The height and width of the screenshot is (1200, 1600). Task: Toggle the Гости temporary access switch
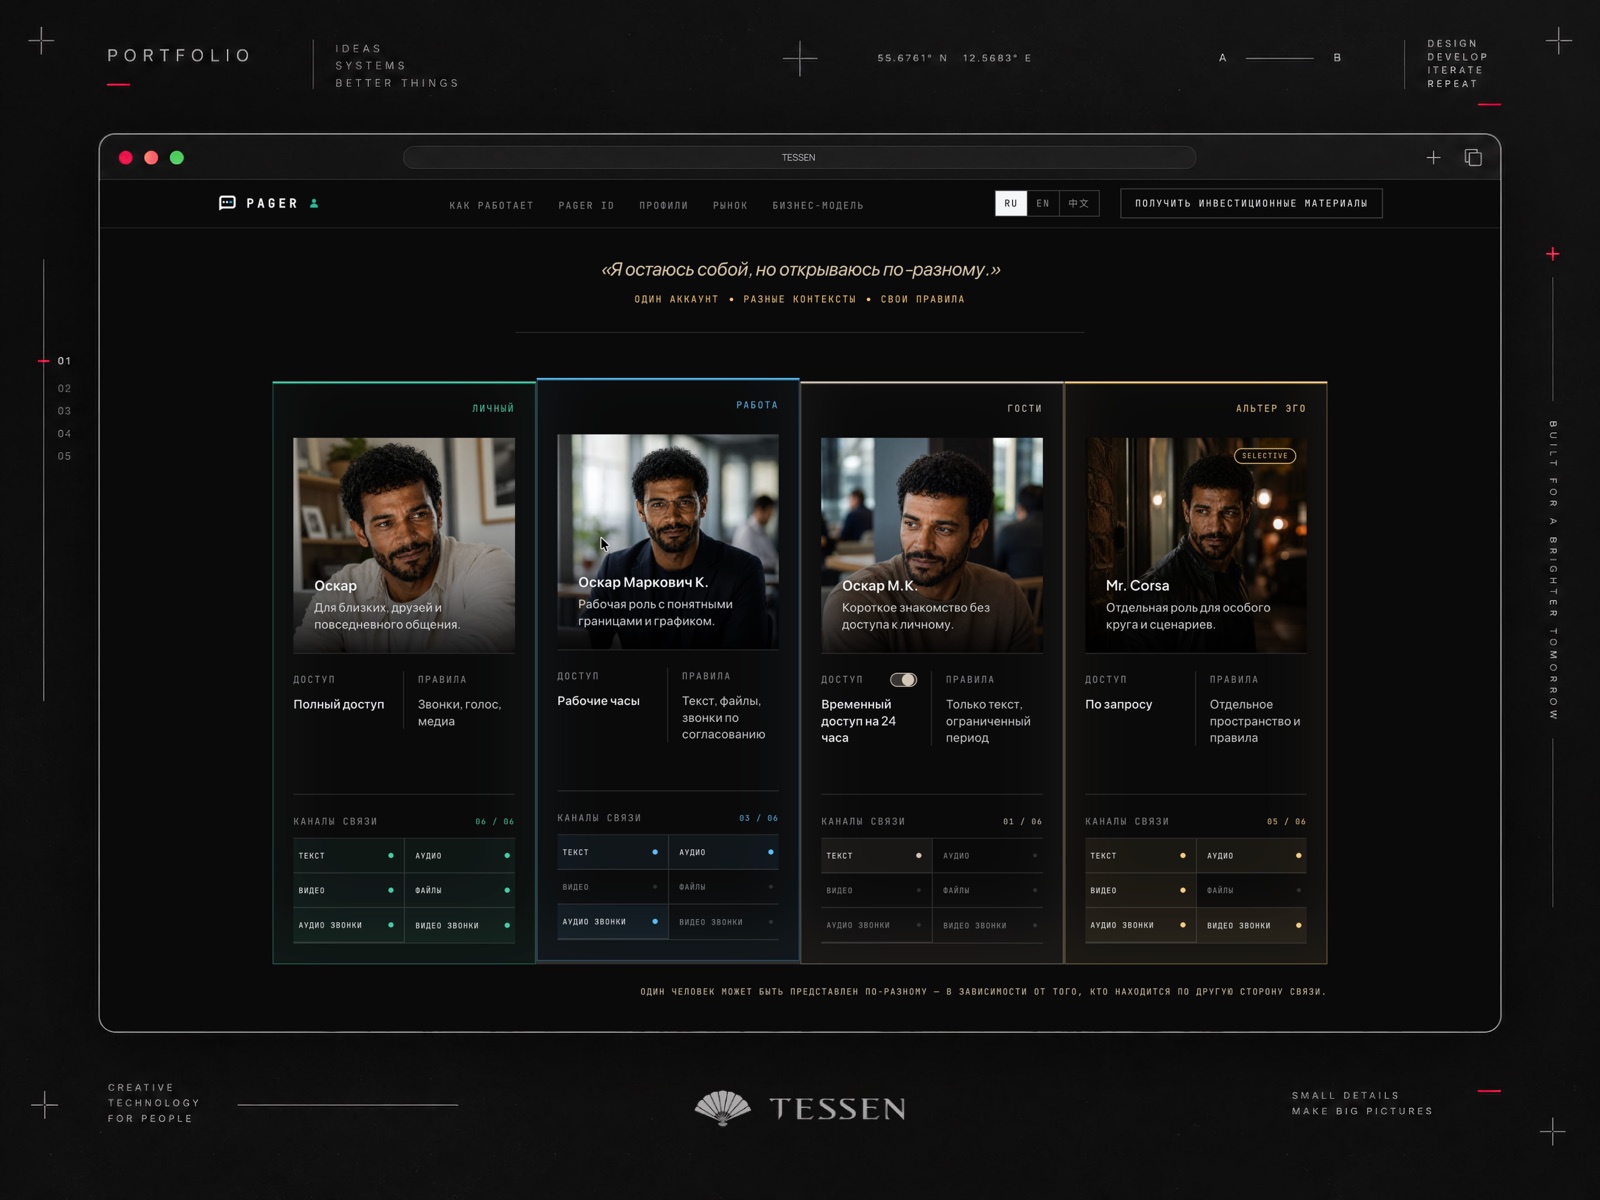pyautogui.click(x=903, y=680)
